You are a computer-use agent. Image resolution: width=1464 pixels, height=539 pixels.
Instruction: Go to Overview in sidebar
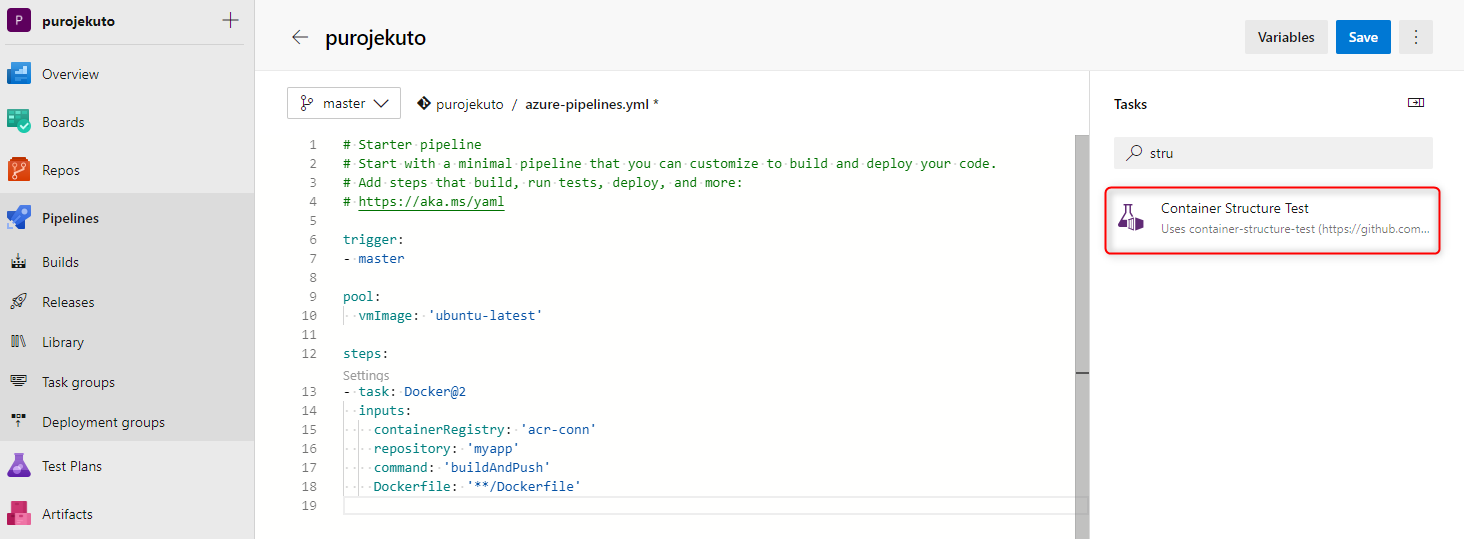pos(70,74)
